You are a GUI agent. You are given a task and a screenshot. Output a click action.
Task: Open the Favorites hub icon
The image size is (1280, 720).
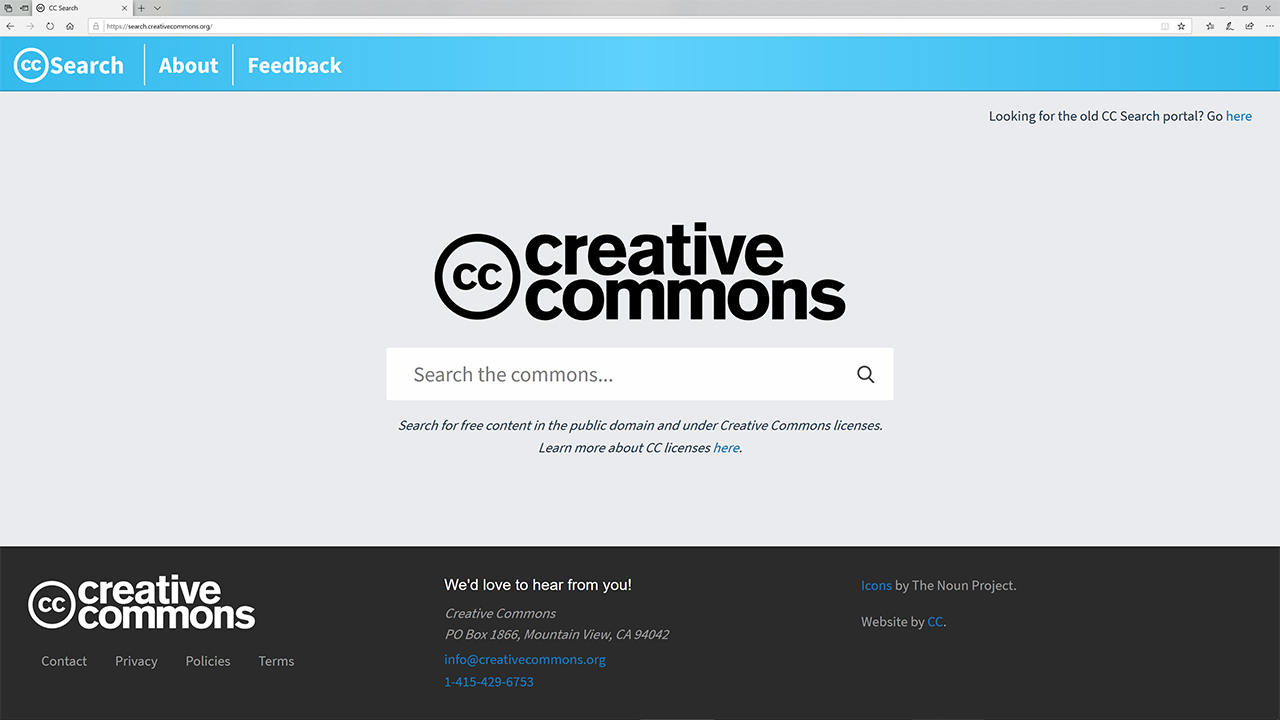pyautogui.click(x=1210, y=26)
